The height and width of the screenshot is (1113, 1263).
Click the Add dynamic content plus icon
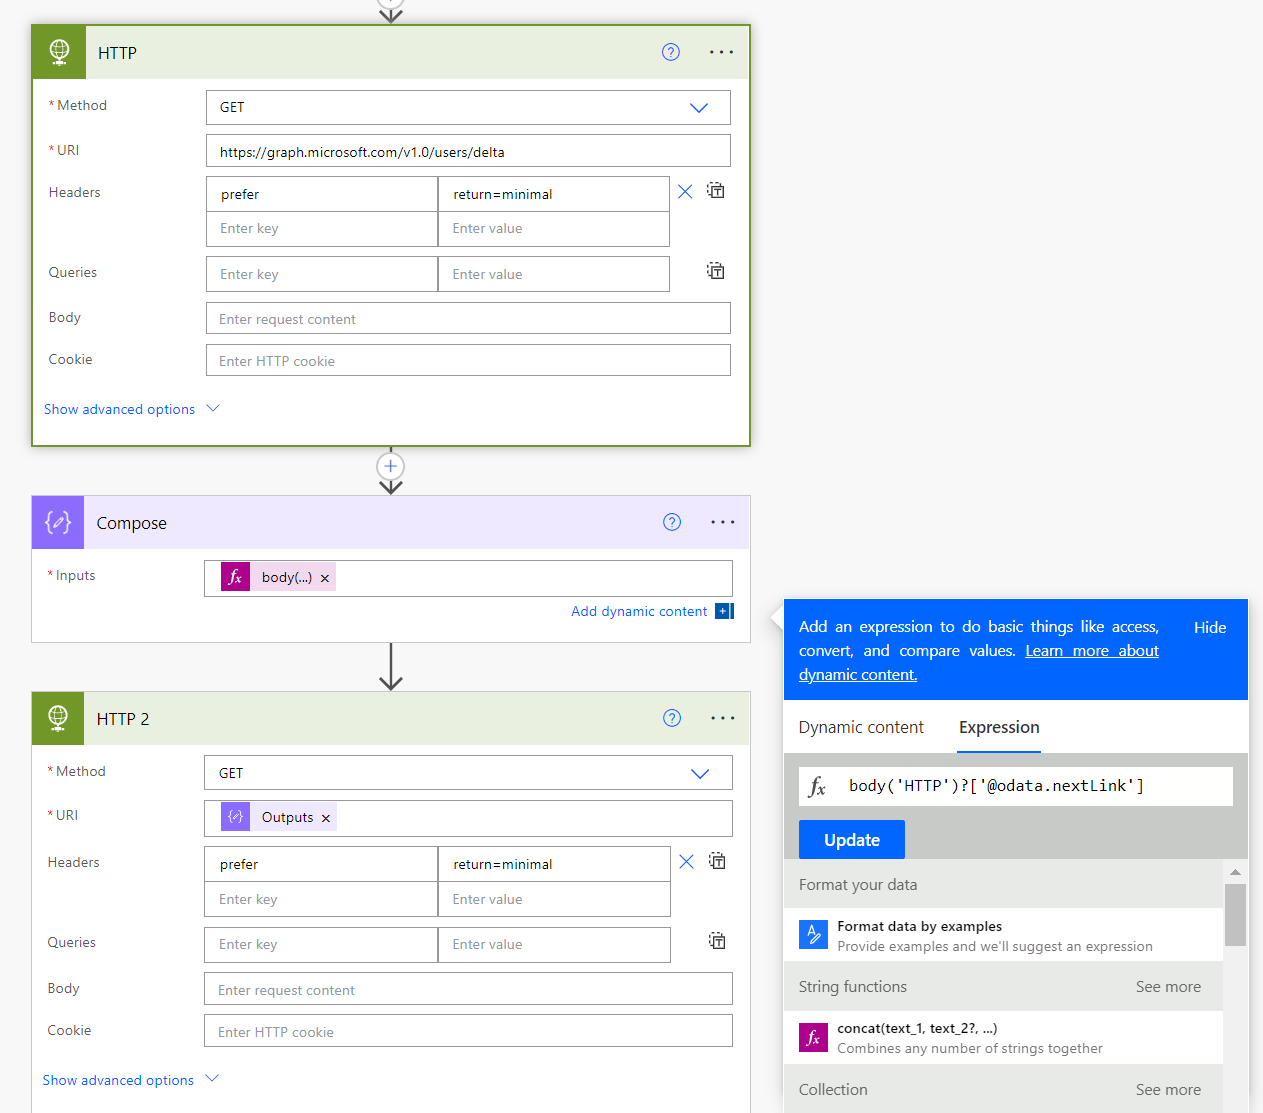[724, 611]
